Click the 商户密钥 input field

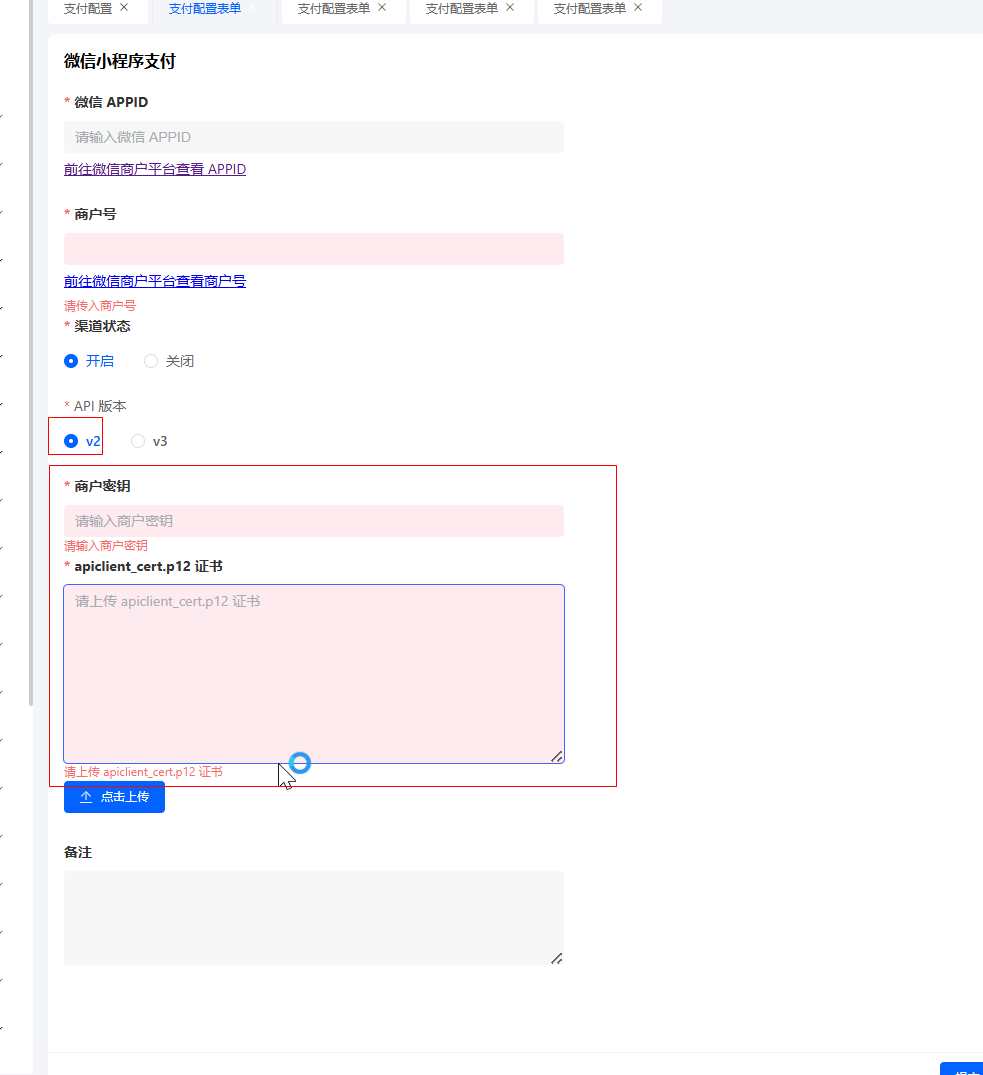(313, 521)
